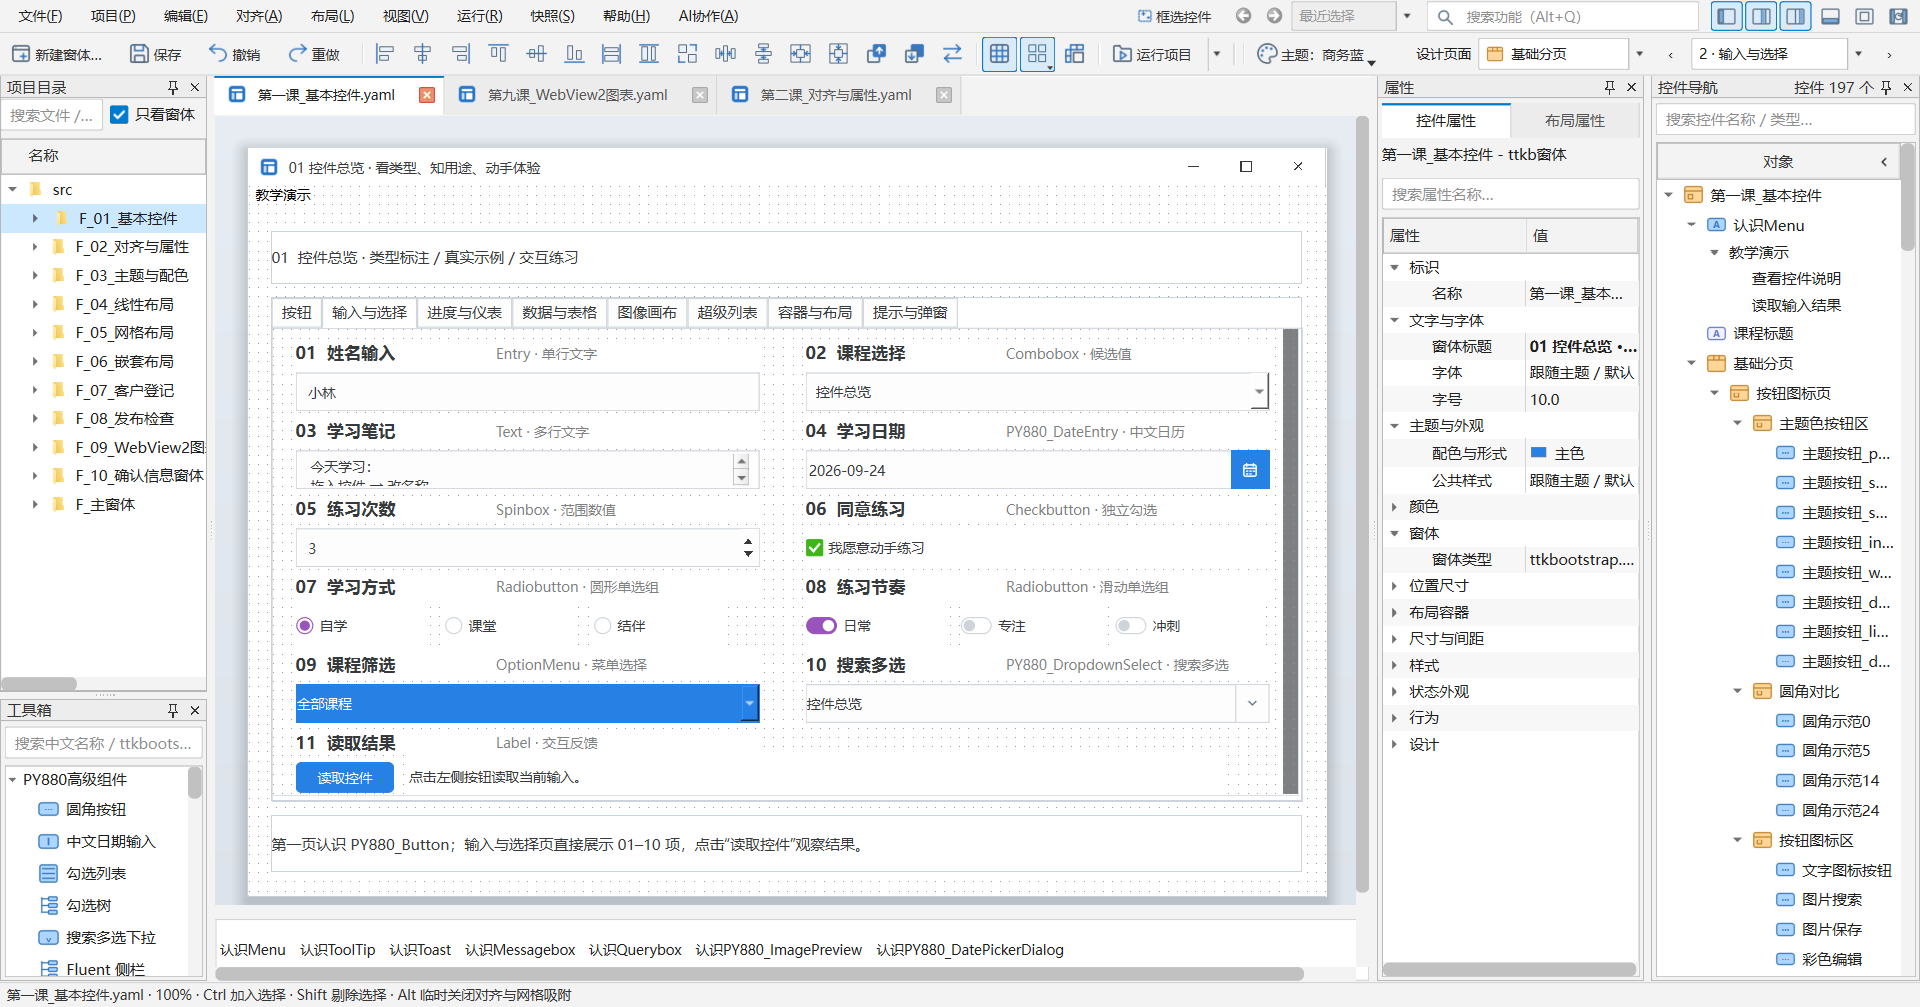This screenshot has height=1007, width=1920.
Task: Click the 主色 color swatch in properties
Action: (1539, 453)
